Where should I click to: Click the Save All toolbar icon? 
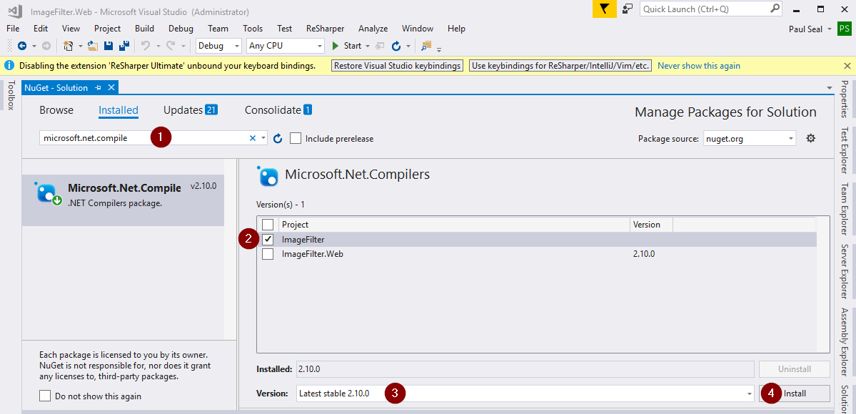click(123, 46)
